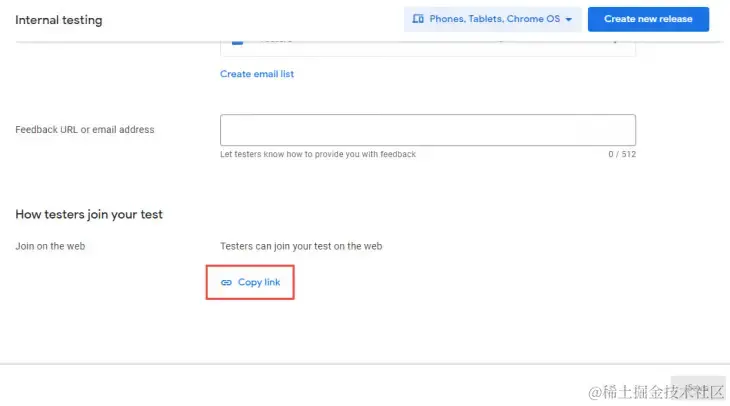Click 'Testers can join your test on the web' text
730x406 pixels.
click(x=301, y=246)
